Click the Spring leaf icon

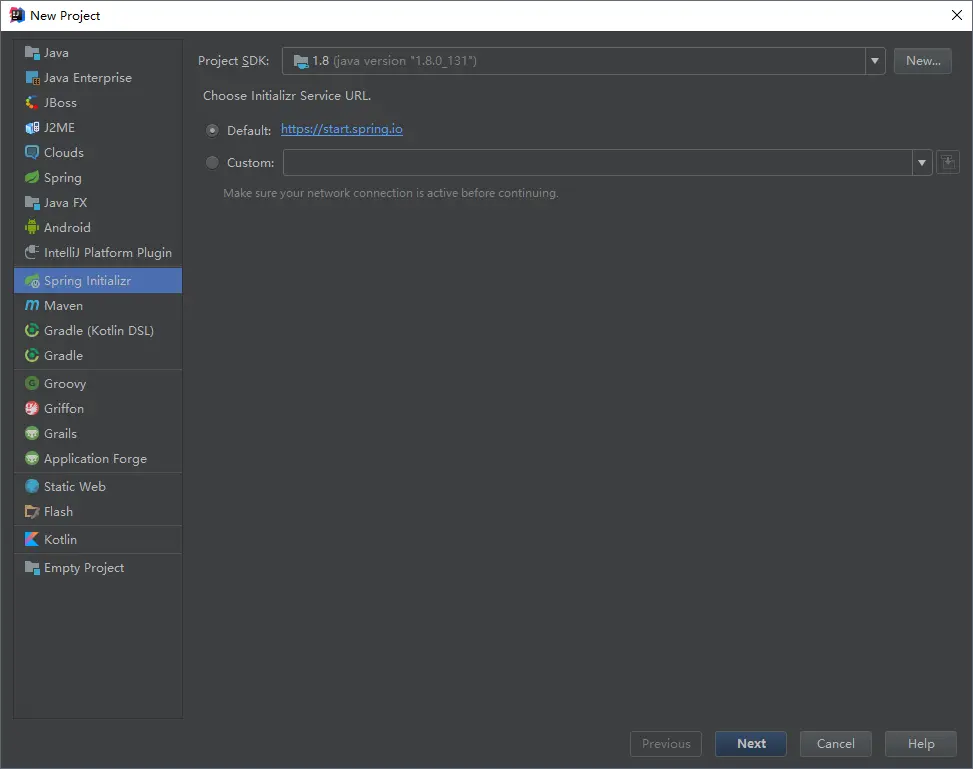(x=32, y=178)
